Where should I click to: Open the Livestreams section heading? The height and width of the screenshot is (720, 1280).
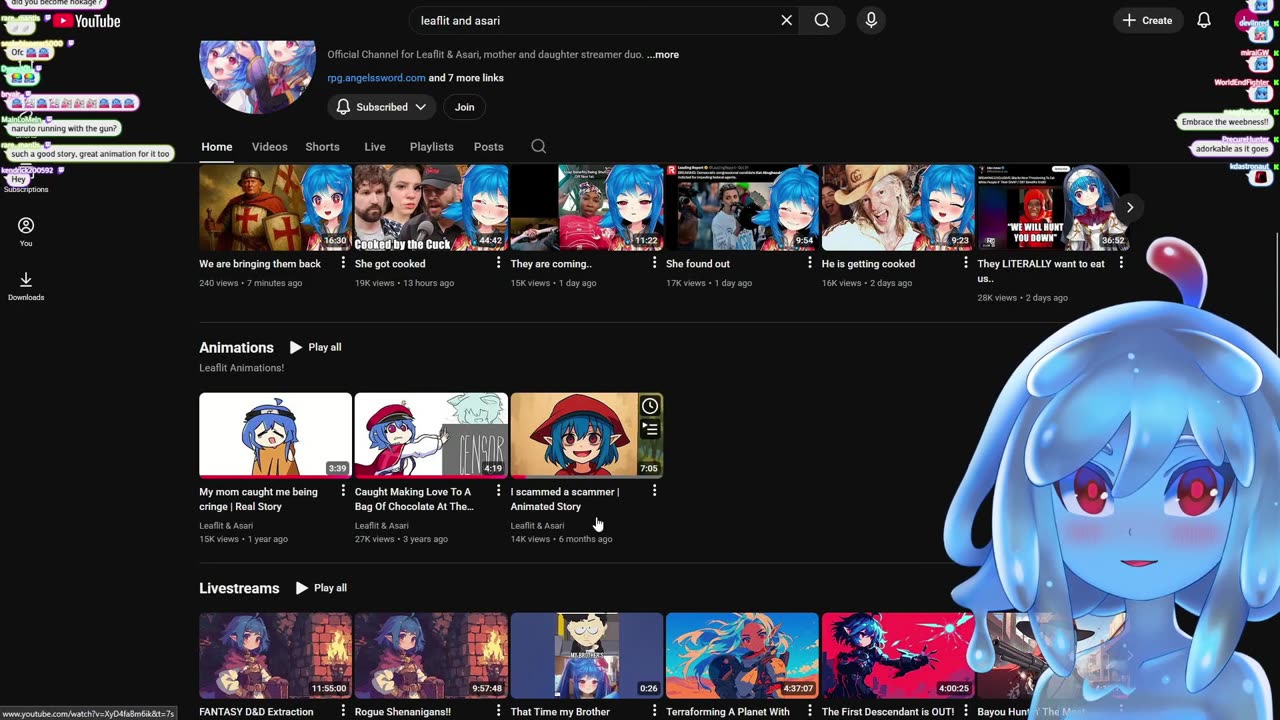coord(239,588)
